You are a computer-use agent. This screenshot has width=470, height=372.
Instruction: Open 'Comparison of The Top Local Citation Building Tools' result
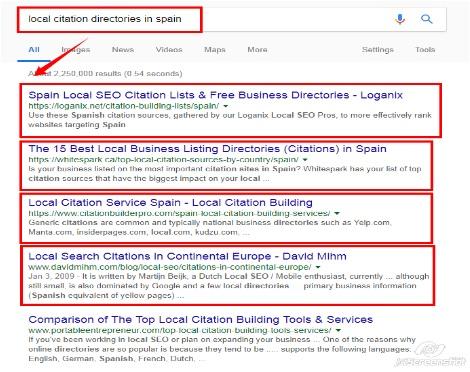click(x=201, y=320)
